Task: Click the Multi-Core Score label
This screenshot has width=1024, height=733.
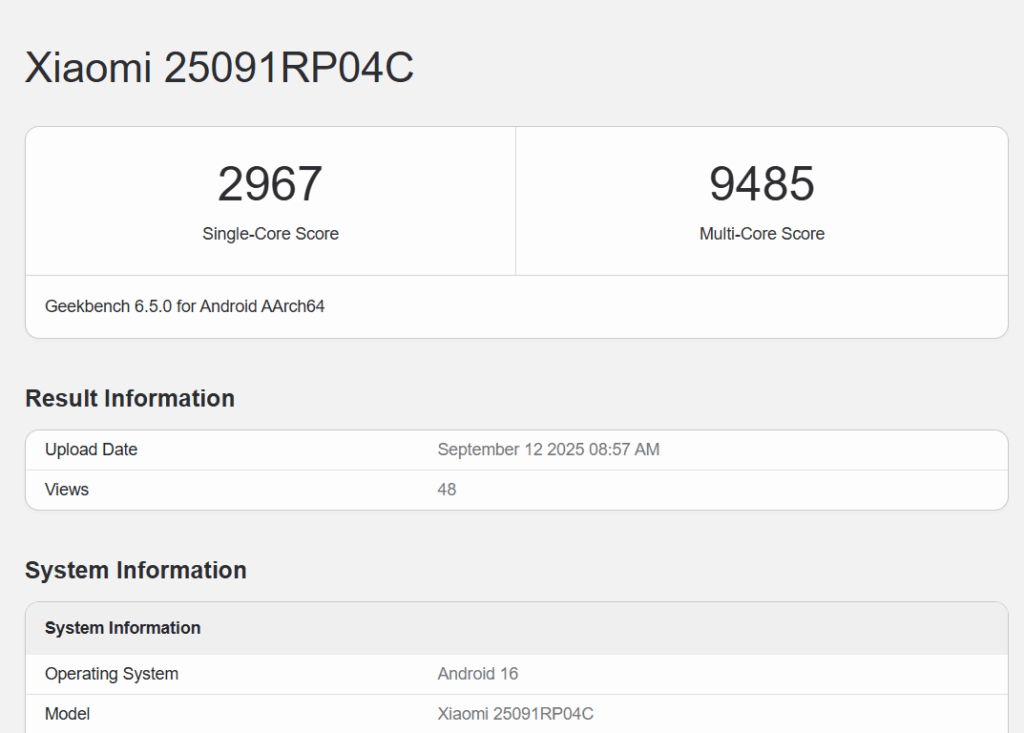Action: pyautogui.click(x=762, y=234)
